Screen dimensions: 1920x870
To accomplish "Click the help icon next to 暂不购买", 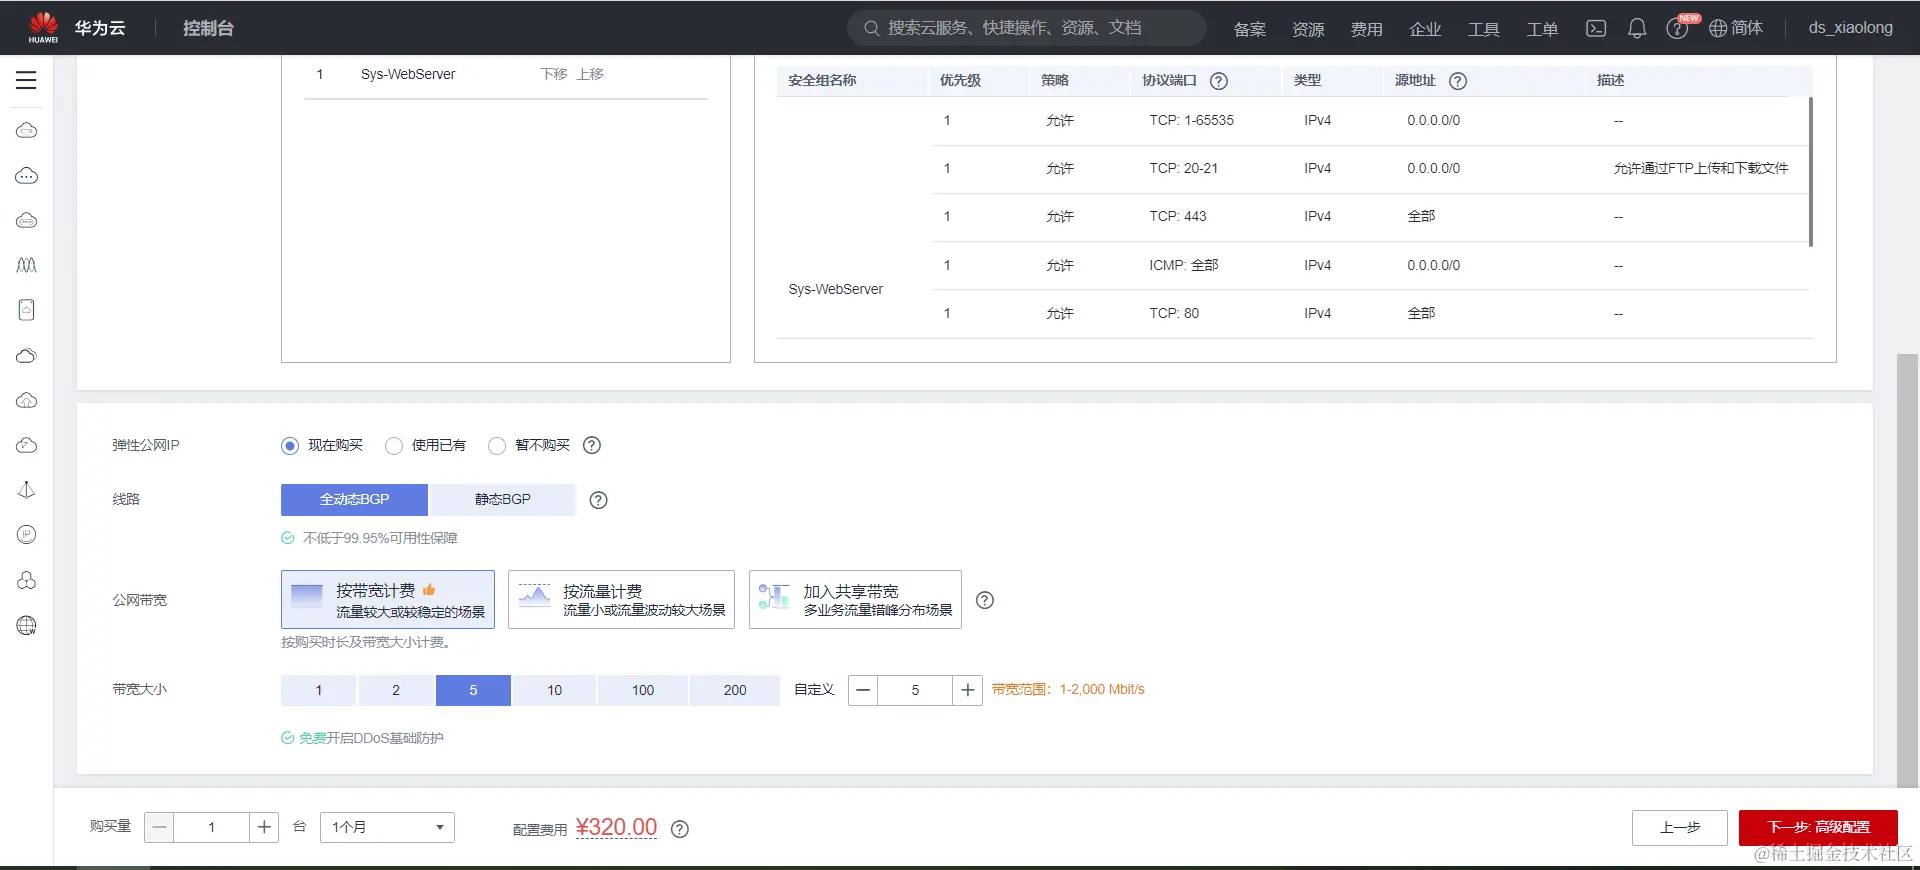I will click(592, 445).
